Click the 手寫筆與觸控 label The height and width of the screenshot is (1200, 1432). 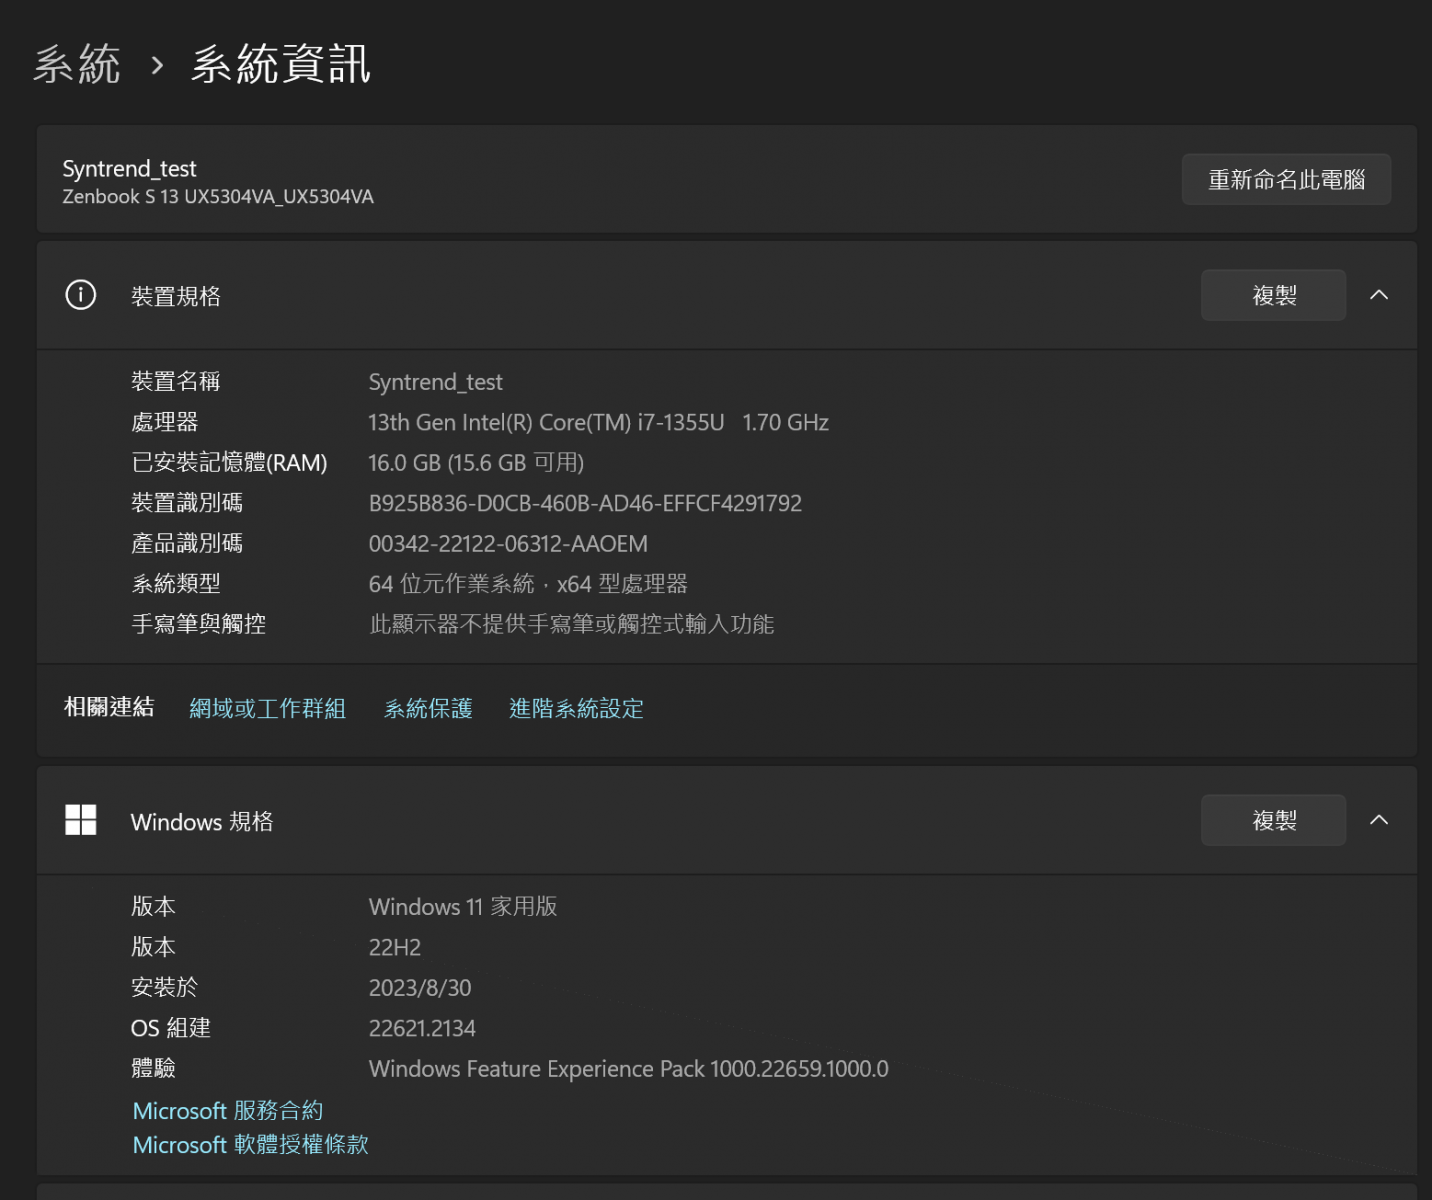pyautogui.click(x=198, y=624)
